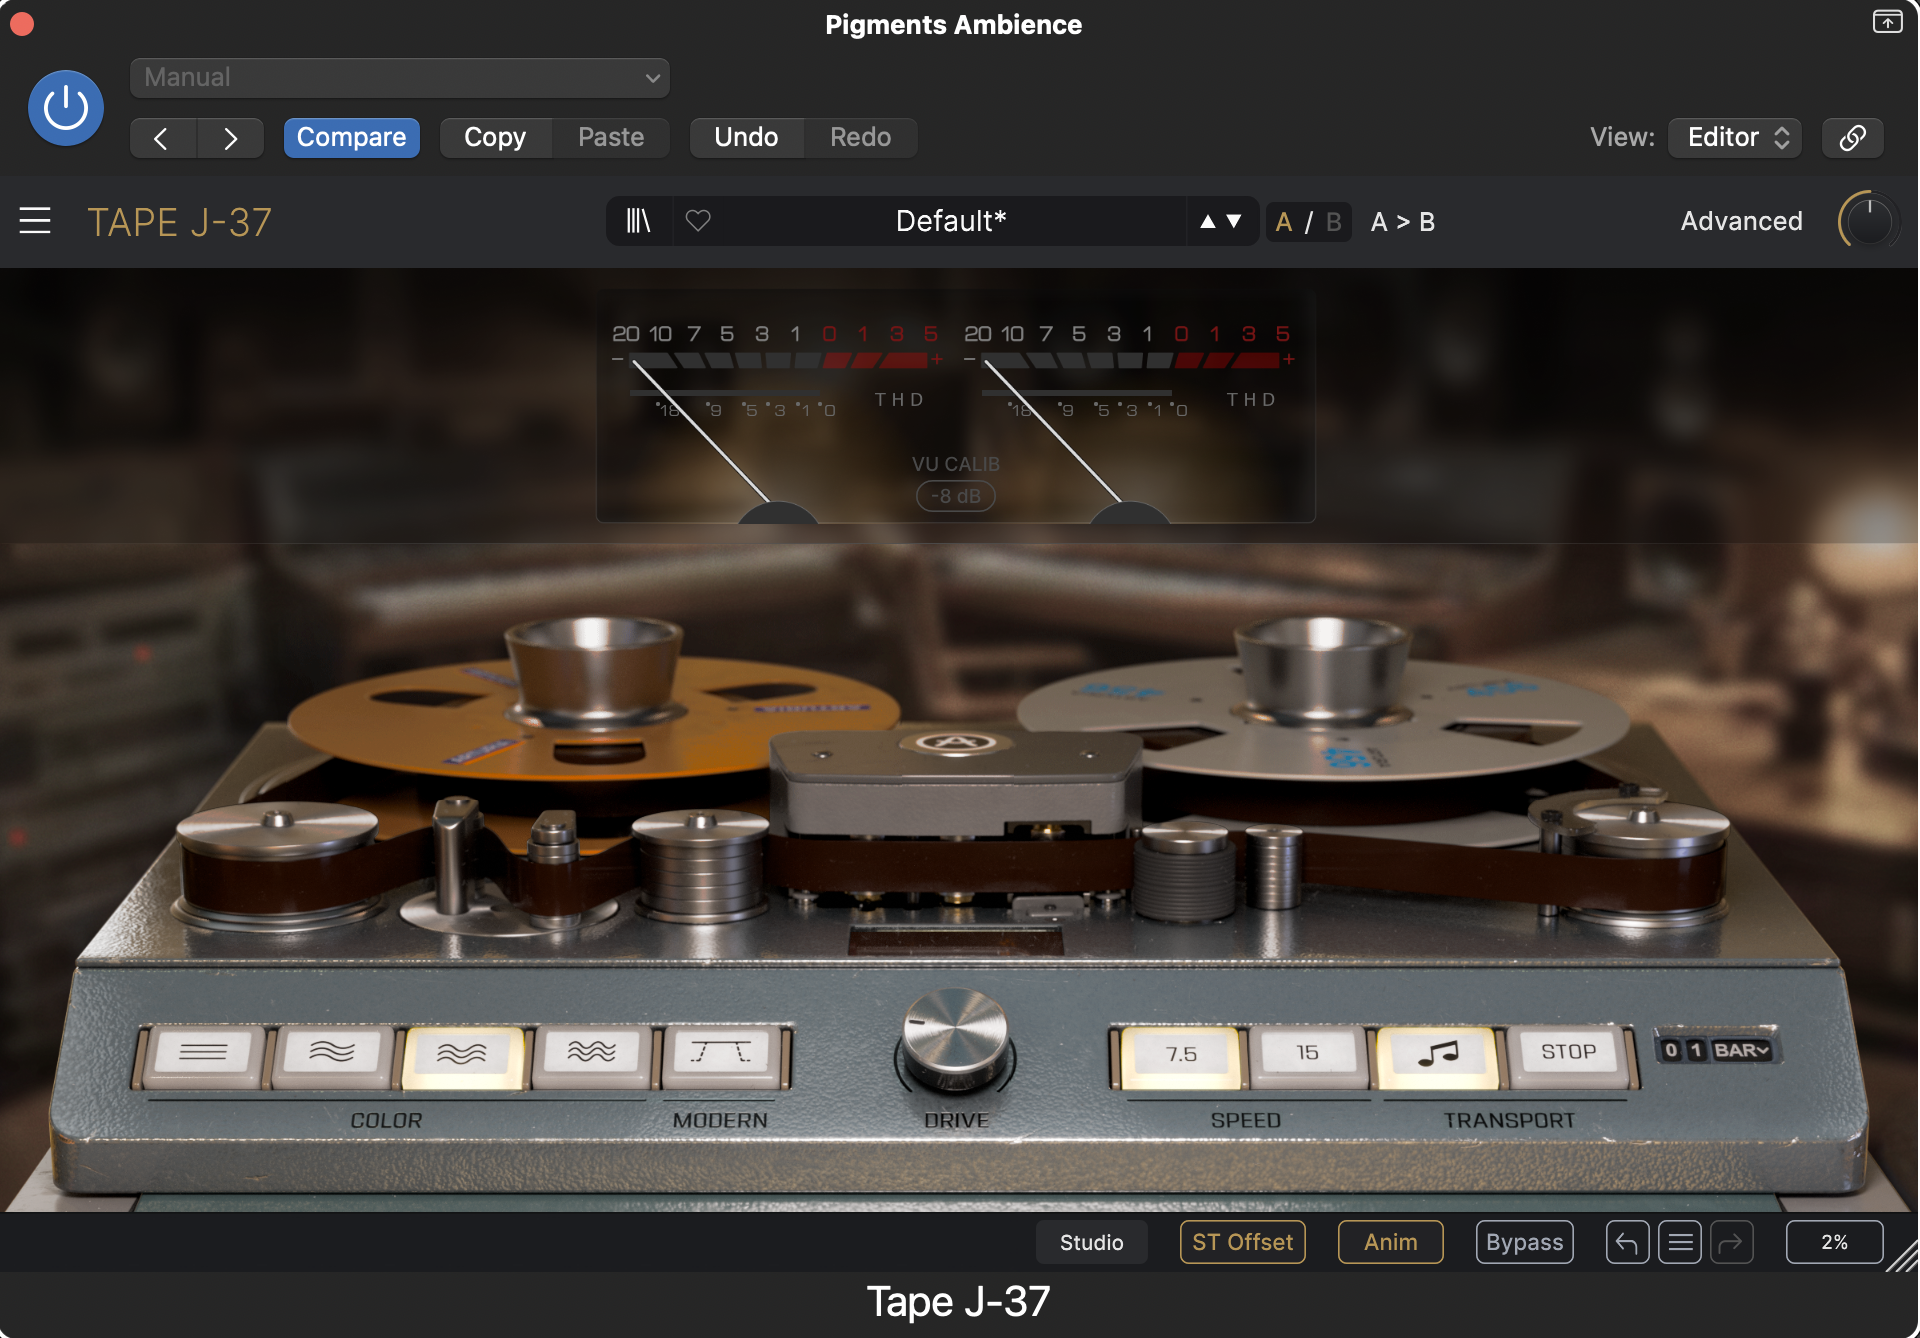Click the VU CALIB -8 dB value
This screenshot has width=1920, height=1338.
(956, 496)
